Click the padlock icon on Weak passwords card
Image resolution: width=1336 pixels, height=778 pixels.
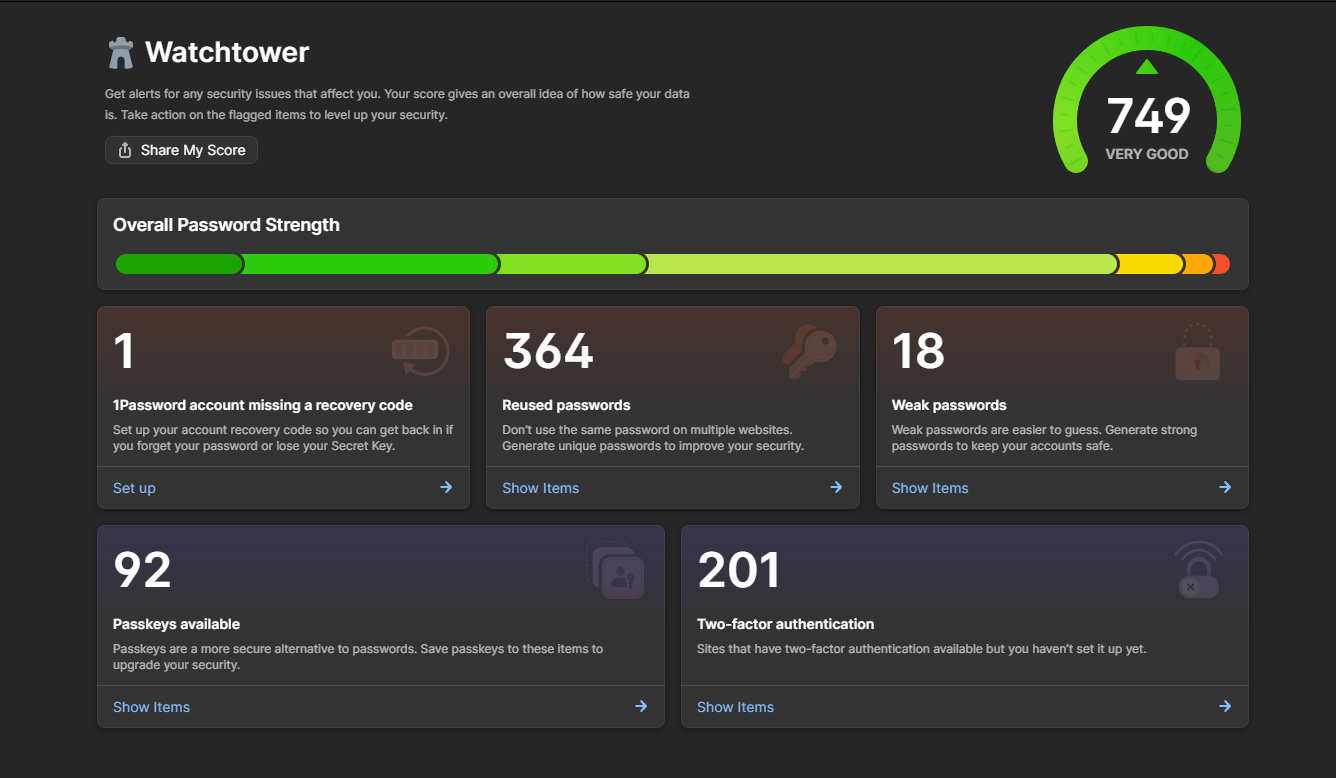coord(1197,352)
